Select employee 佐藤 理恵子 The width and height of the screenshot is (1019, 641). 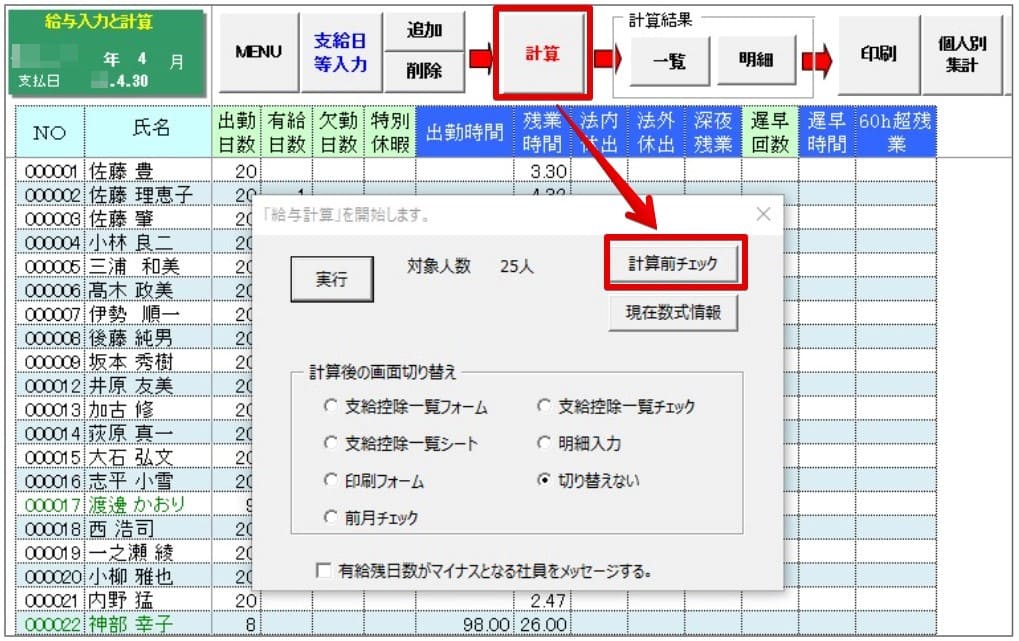[x=141, y=194]
